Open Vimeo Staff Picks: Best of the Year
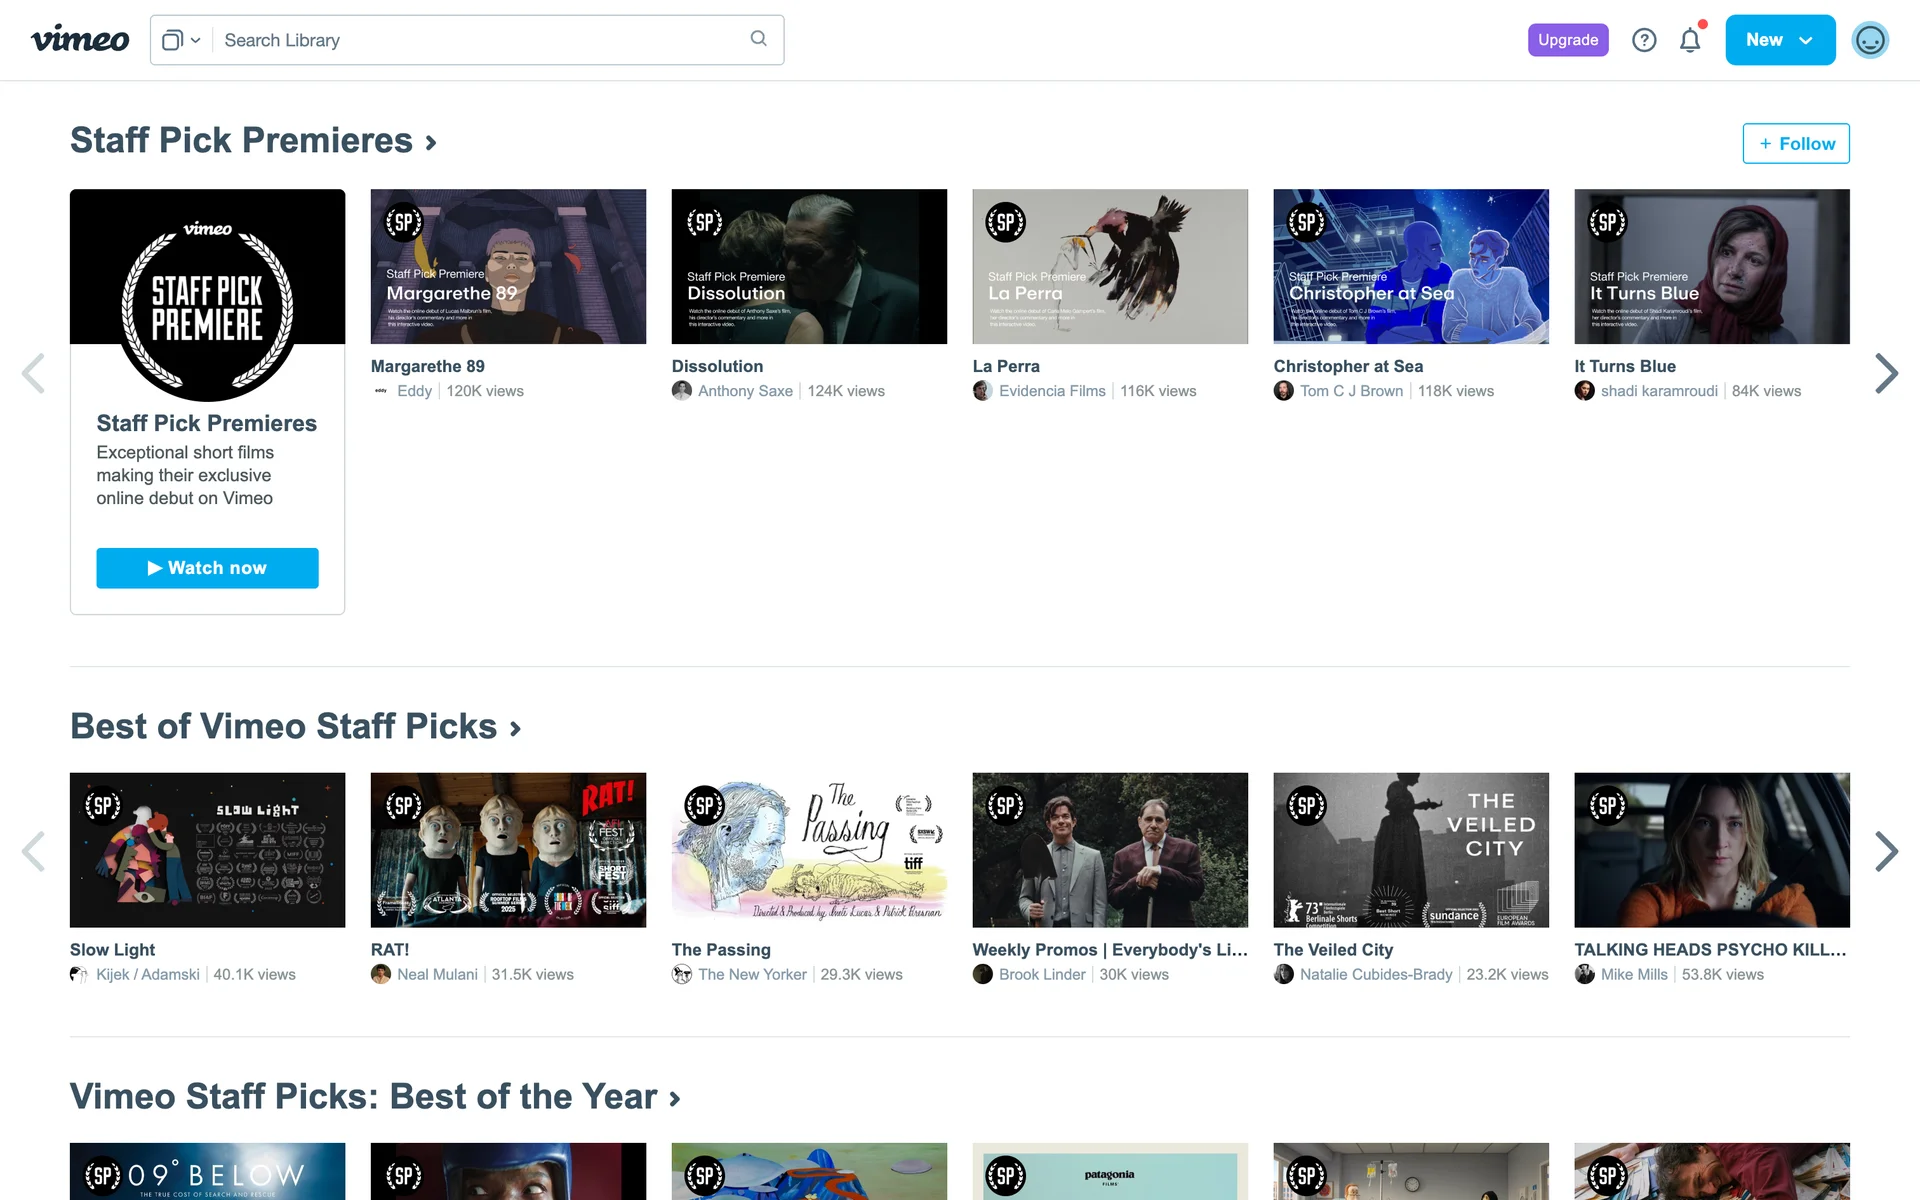Screen dimensions: 1920x1200 pyautogui.click(x=375, y=1097)
